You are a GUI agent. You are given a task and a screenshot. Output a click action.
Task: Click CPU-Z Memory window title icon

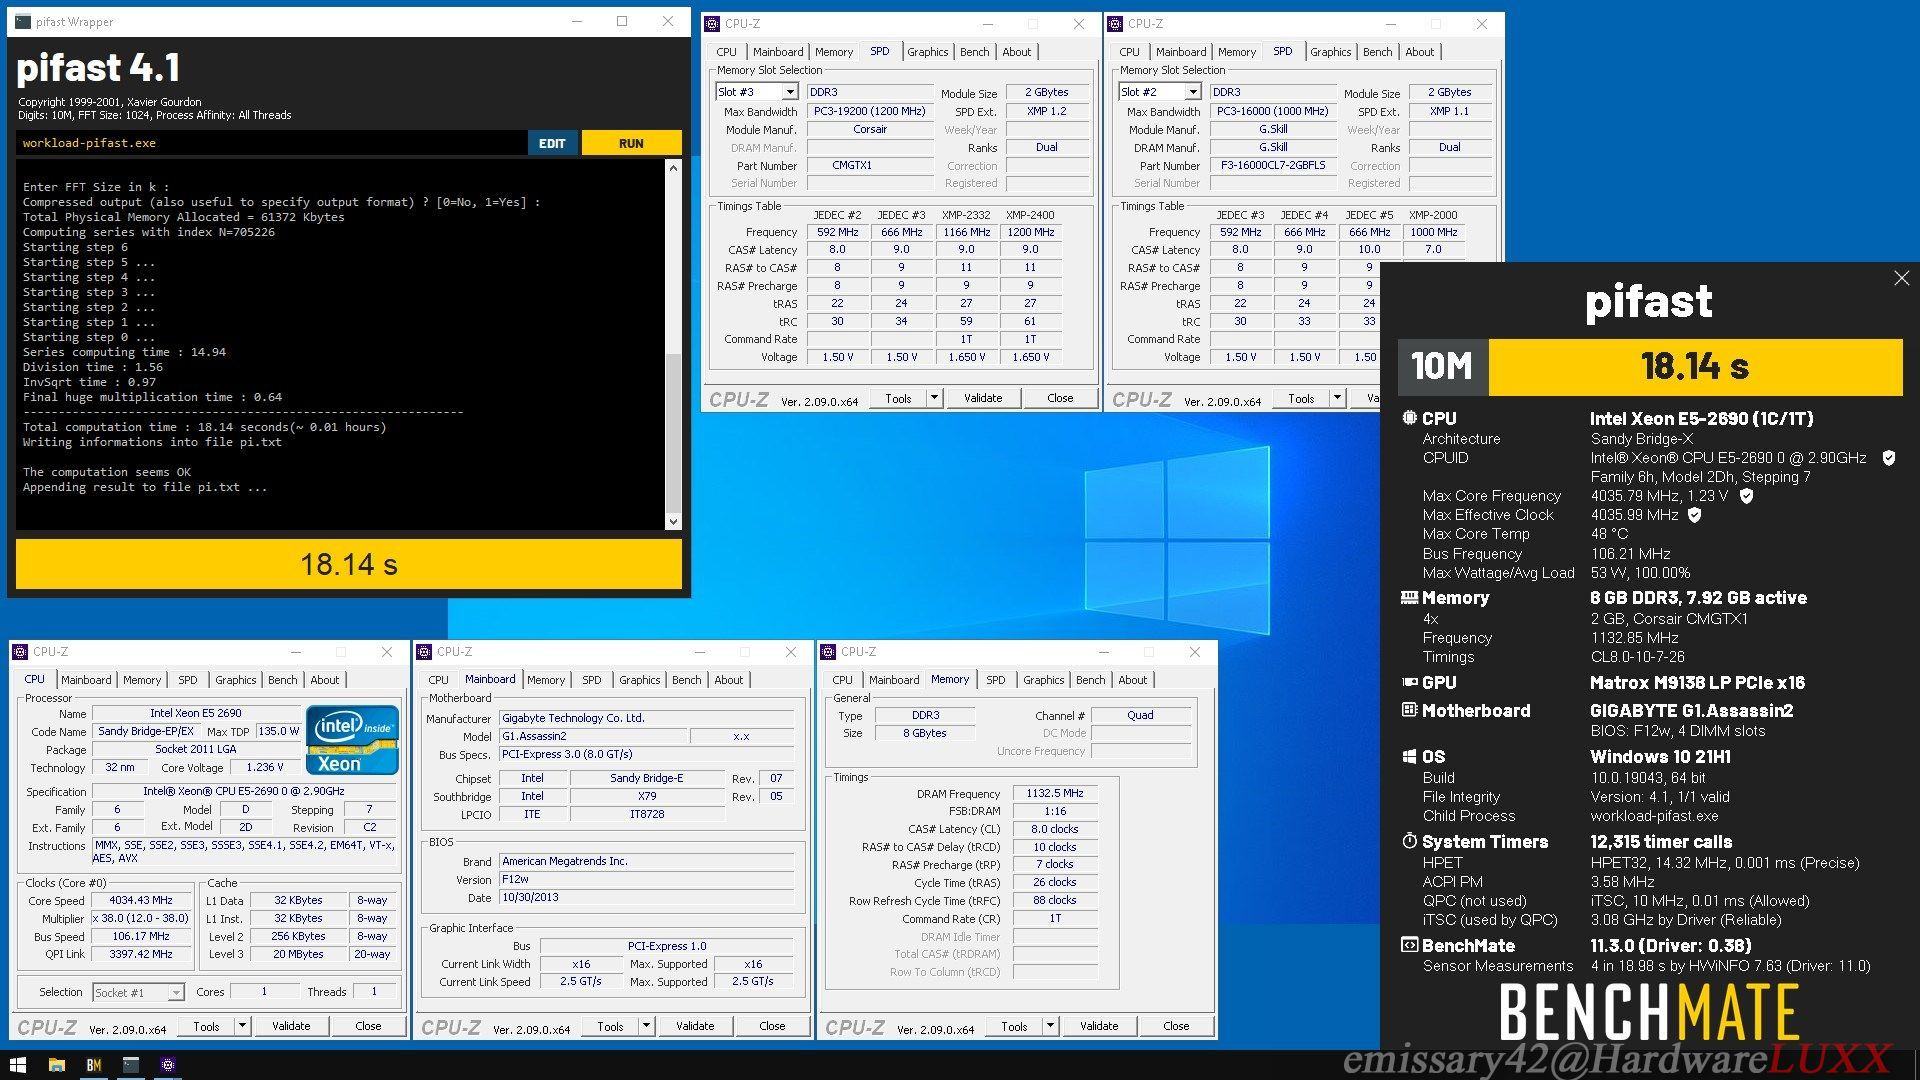829,651
